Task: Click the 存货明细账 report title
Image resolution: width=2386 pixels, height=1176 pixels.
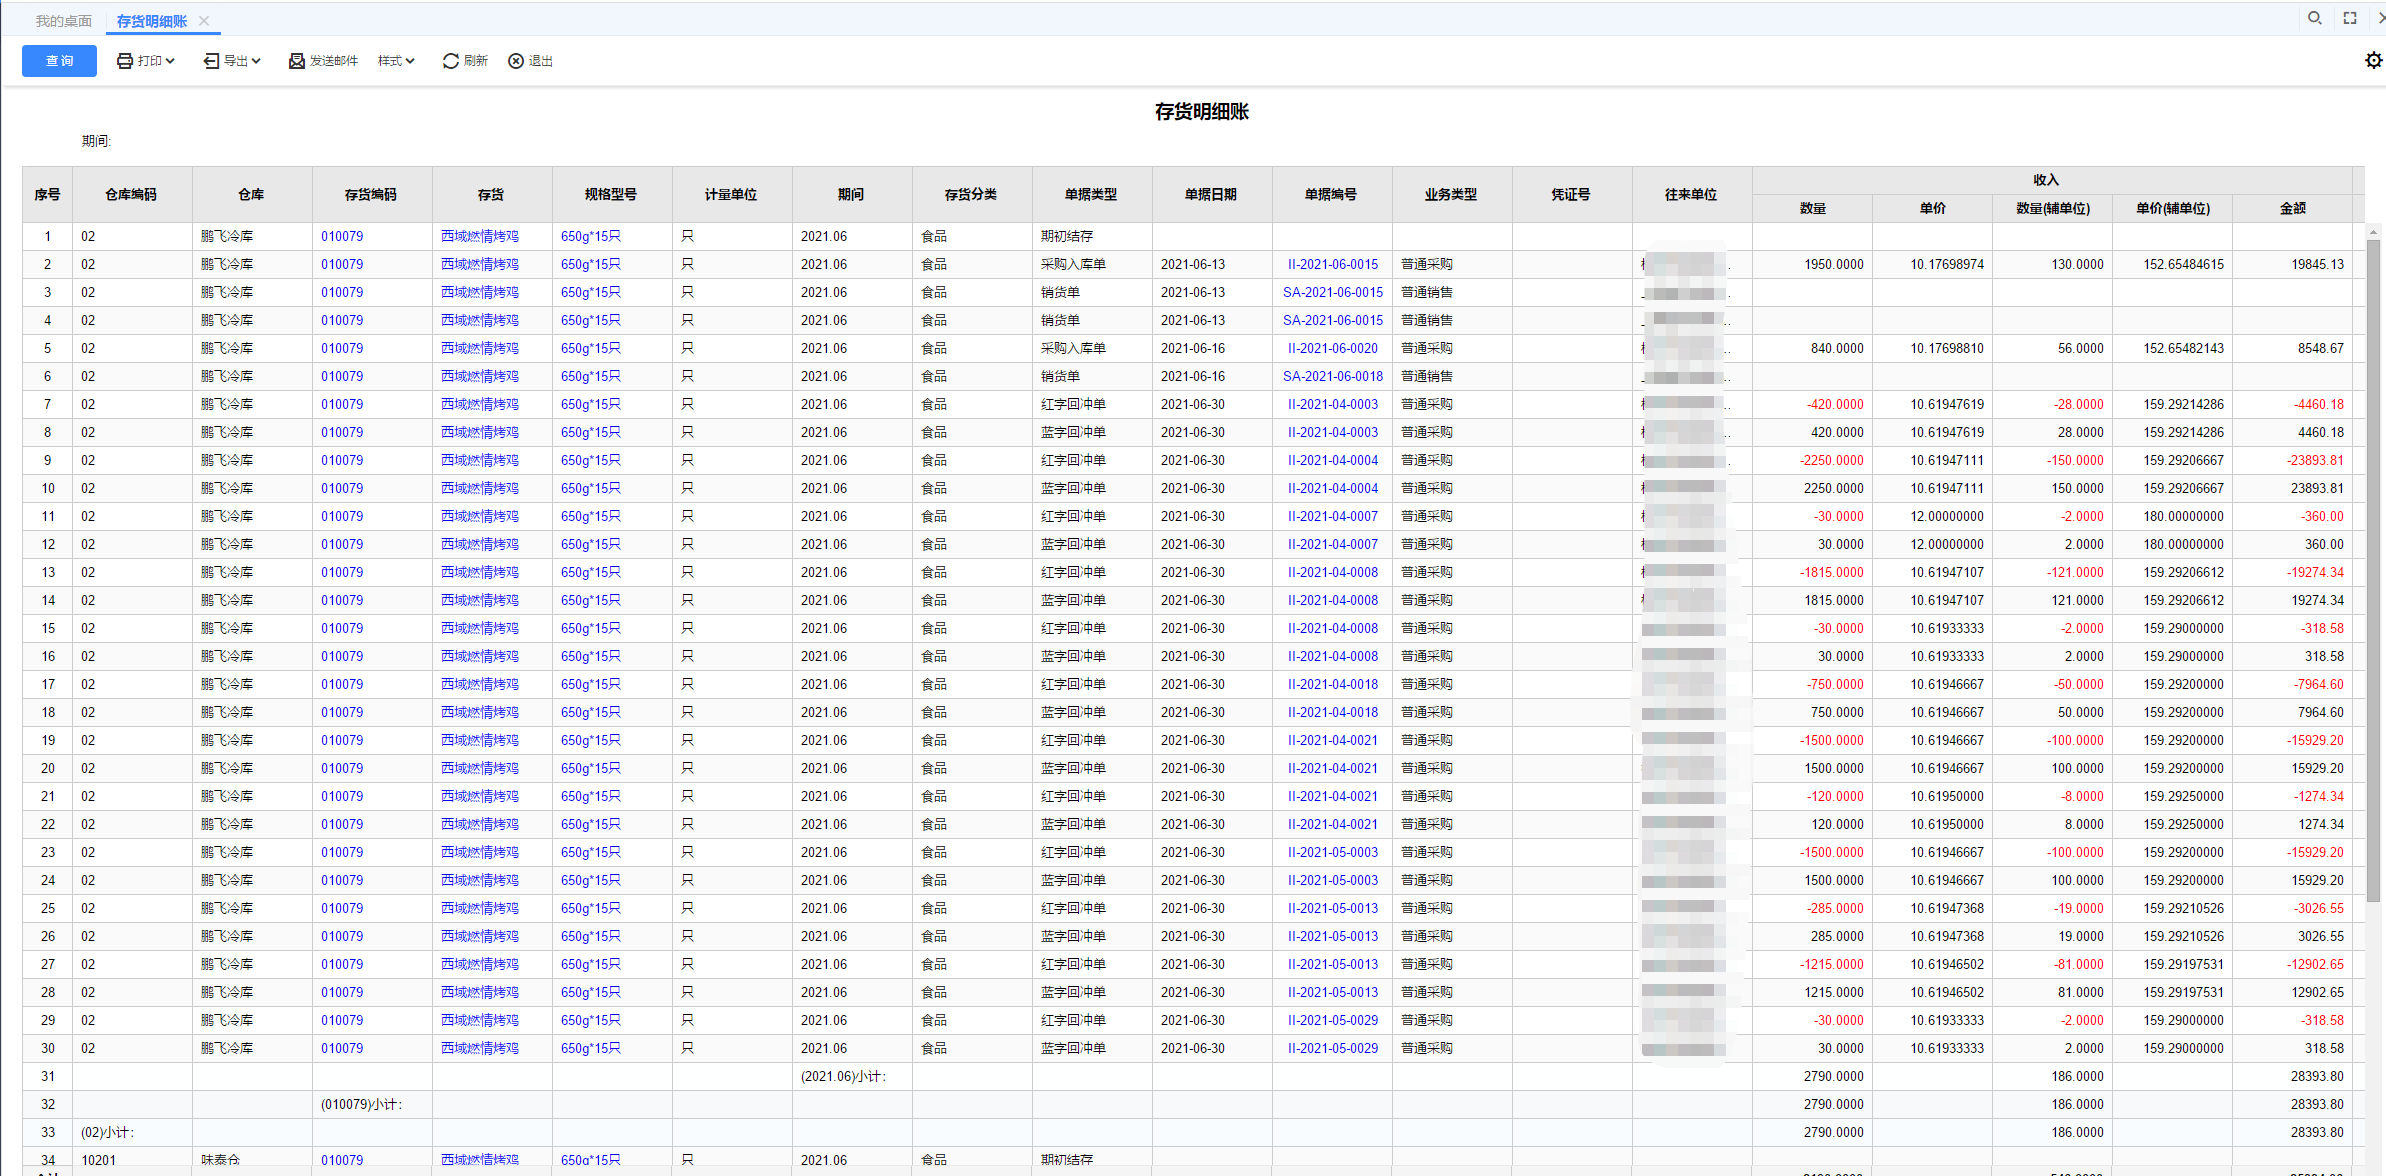Action: [1201, 112]
